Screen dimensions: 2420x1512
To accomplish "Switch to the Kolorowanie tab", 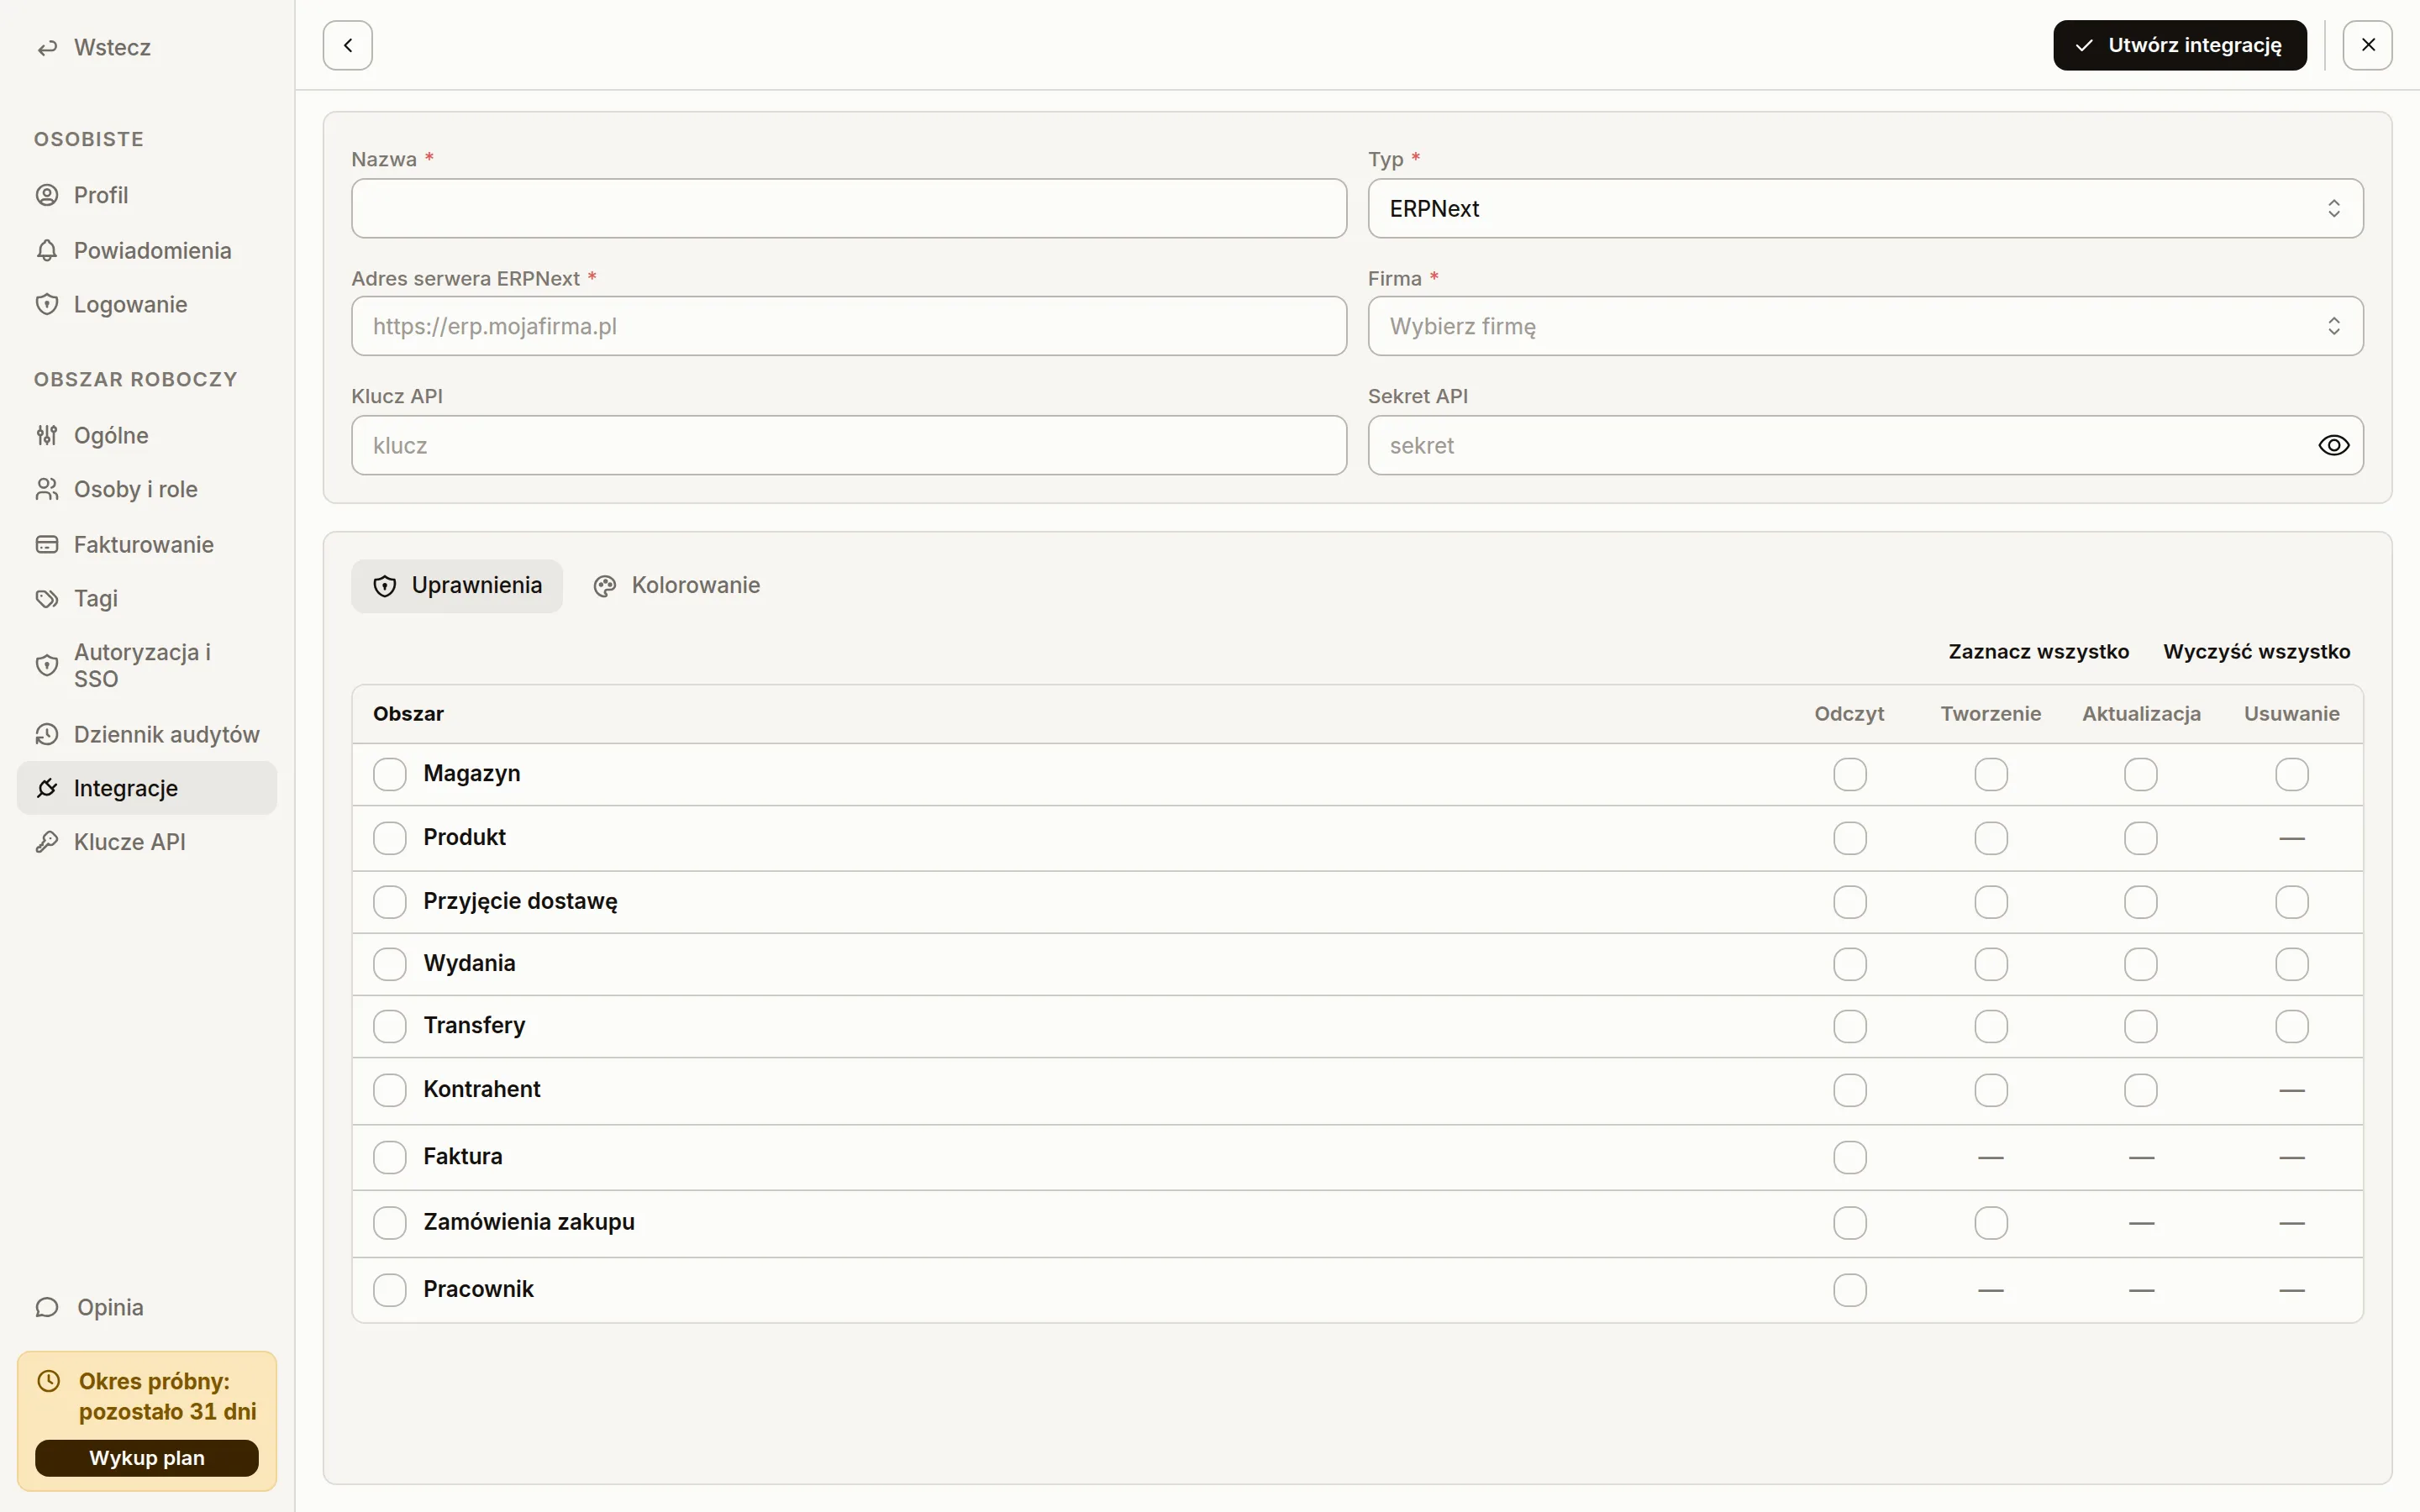I will point(677,586).
